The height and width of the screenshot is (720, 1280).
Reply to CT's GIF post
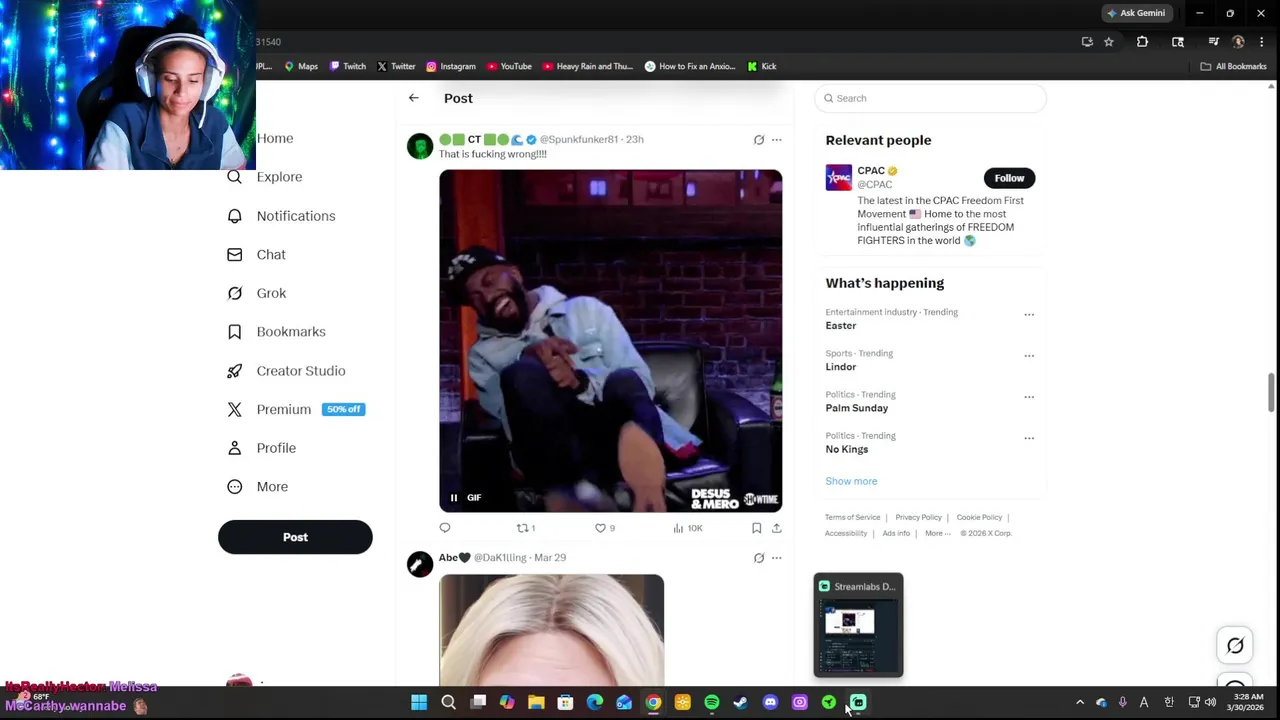[x=445, y=528]
